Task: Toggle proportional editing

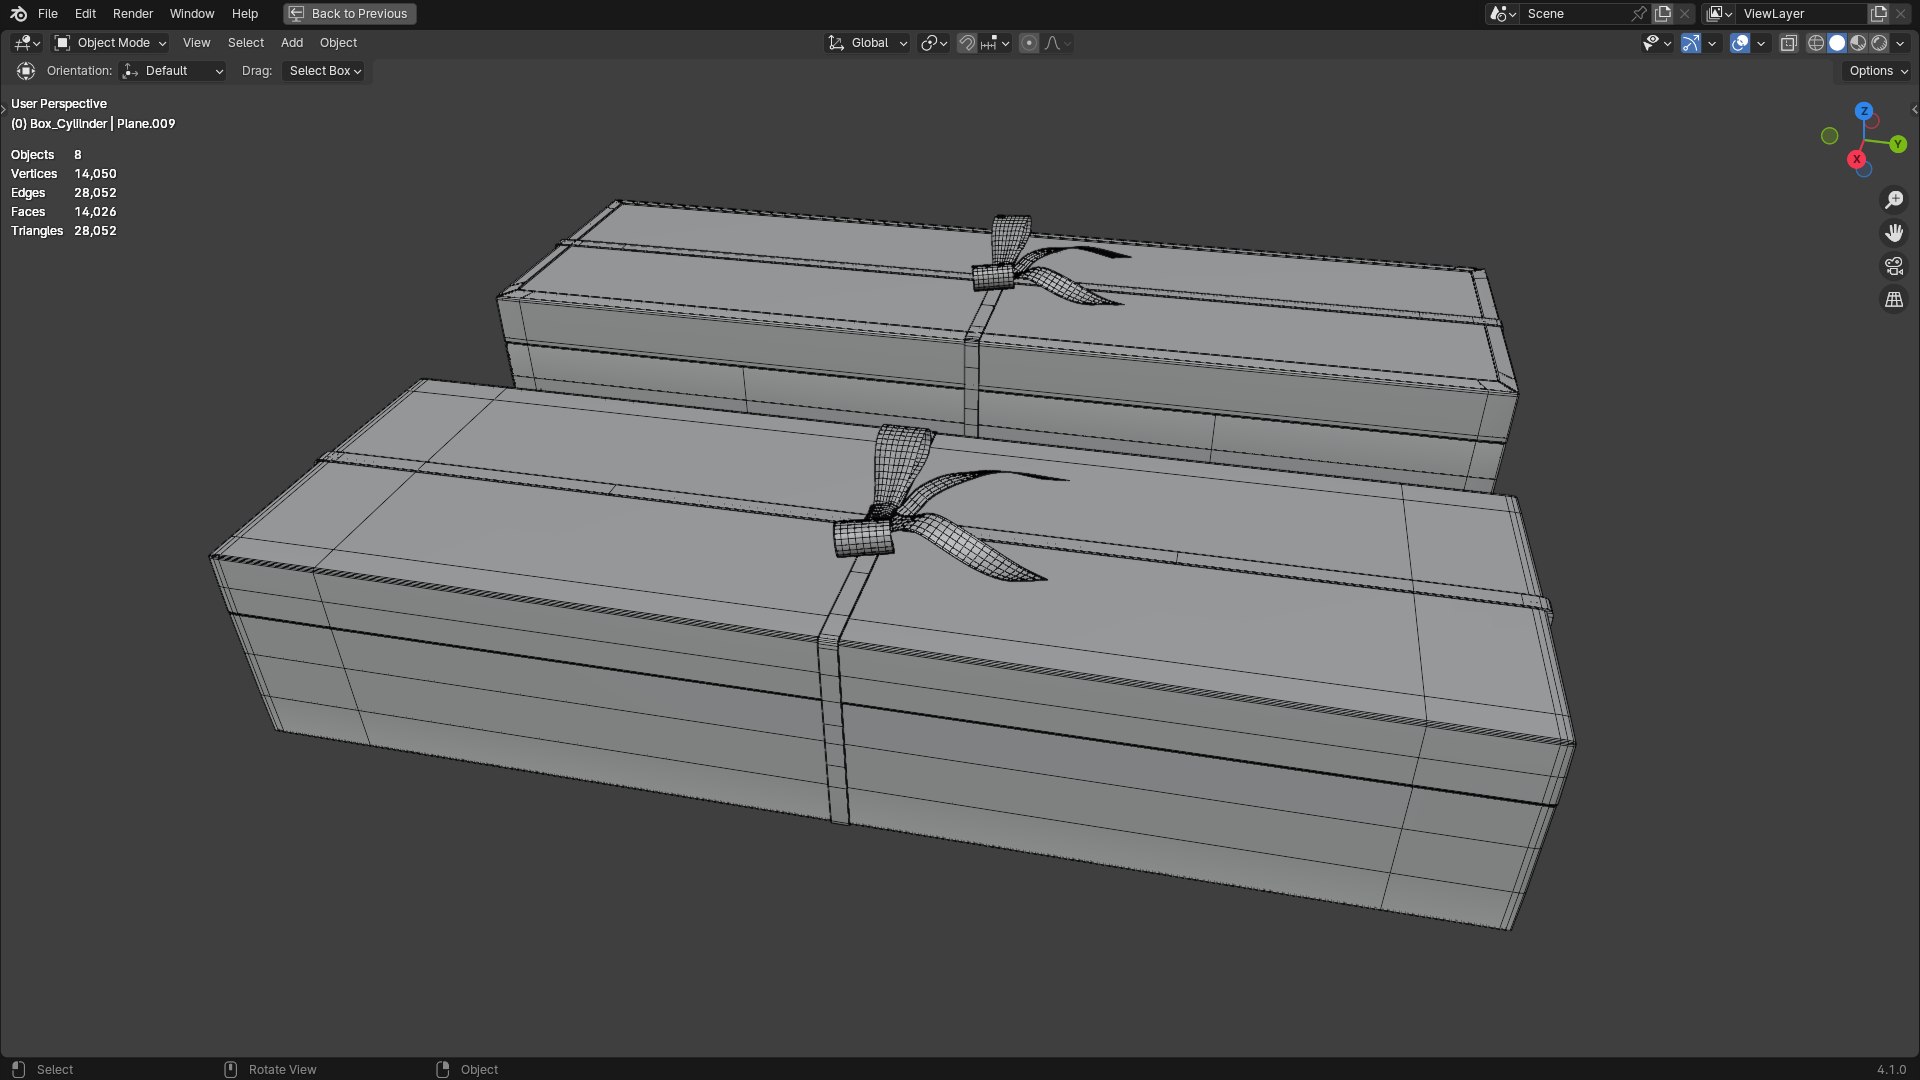Action: coord(1029,43)
